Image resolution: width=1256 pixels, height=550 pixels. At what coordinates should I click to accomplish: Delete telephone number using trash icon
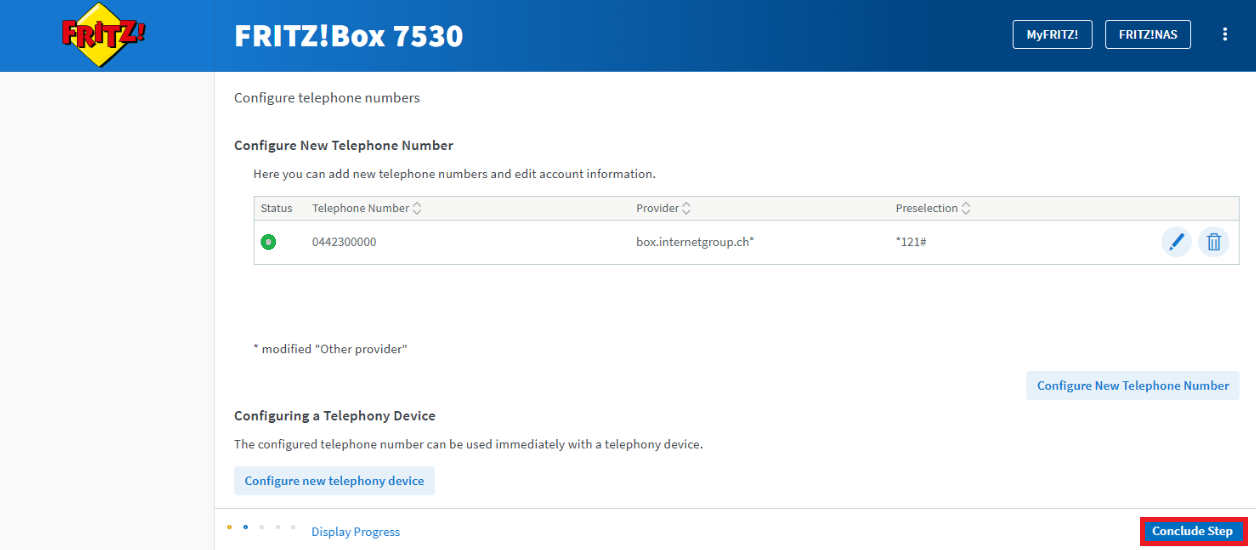tap(1214, 242)
